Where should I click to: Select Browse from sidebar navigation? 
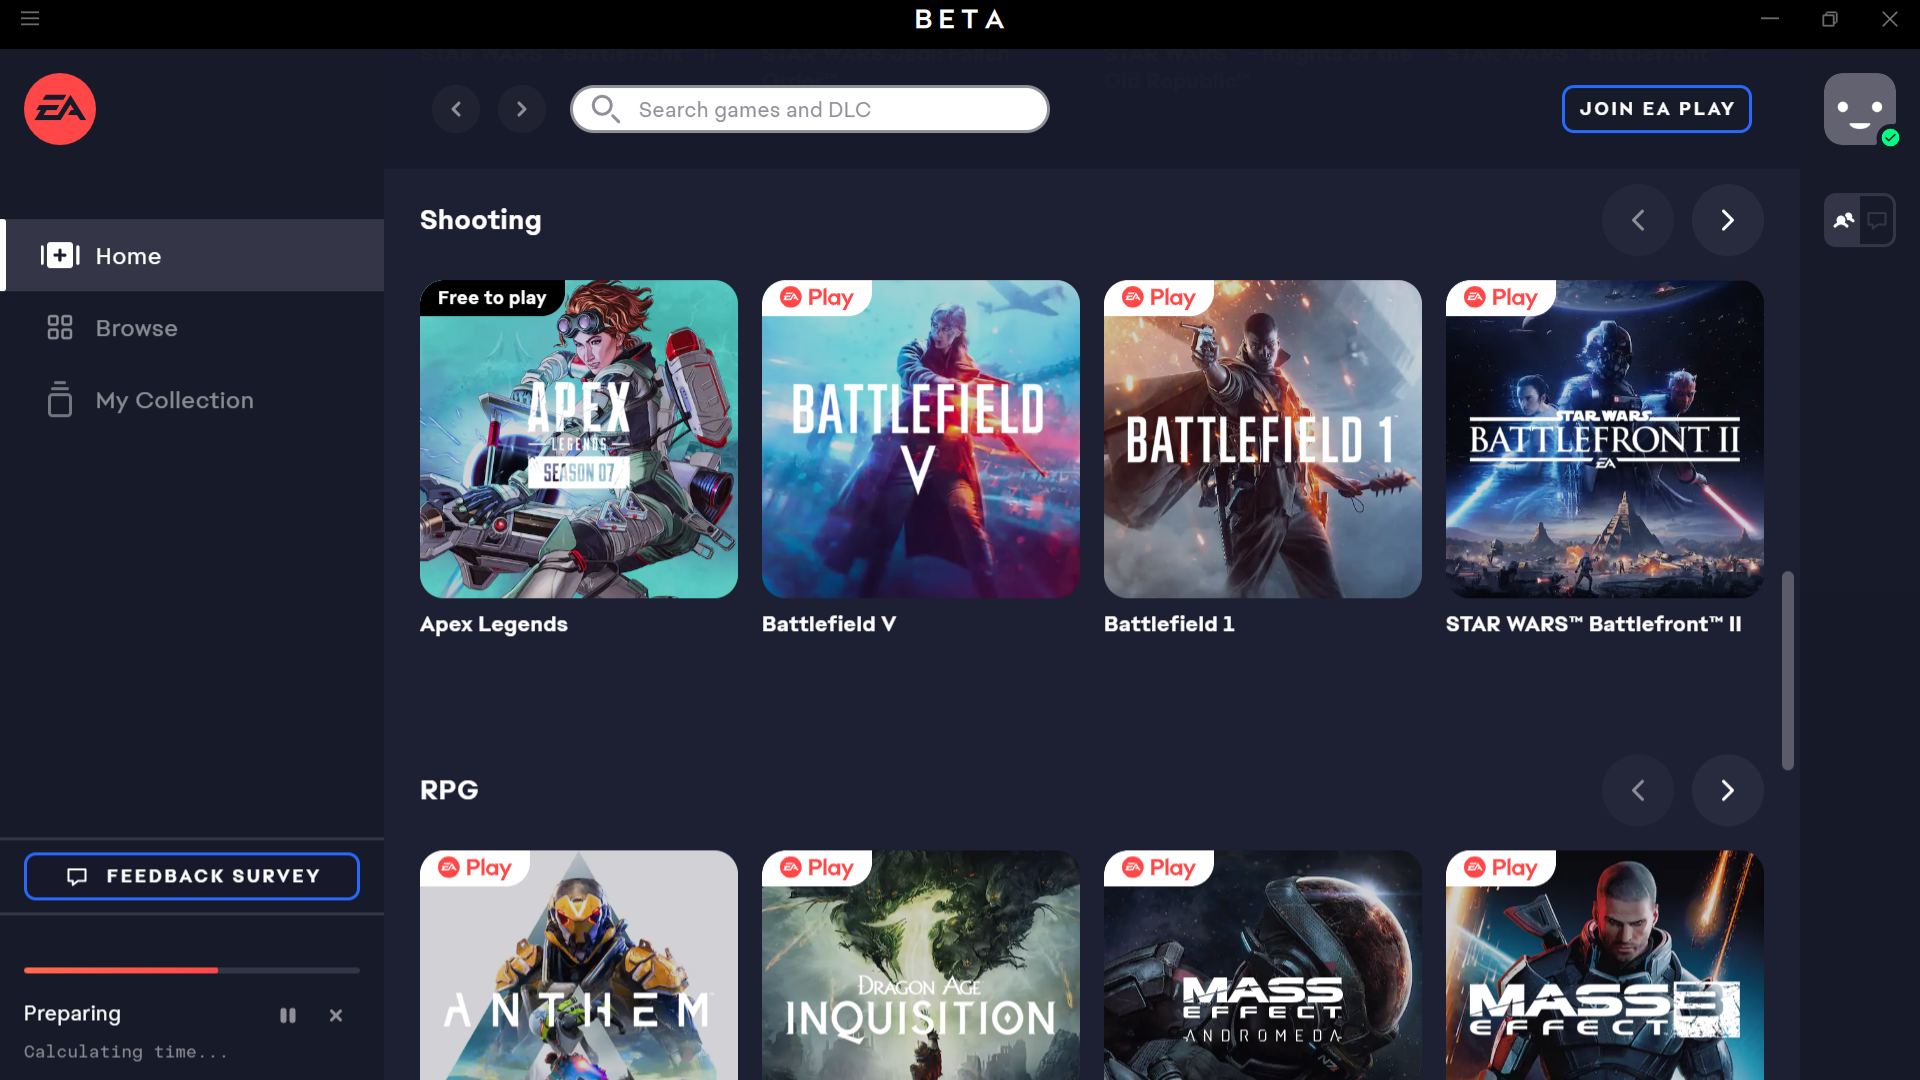click(x=136, y=327)
